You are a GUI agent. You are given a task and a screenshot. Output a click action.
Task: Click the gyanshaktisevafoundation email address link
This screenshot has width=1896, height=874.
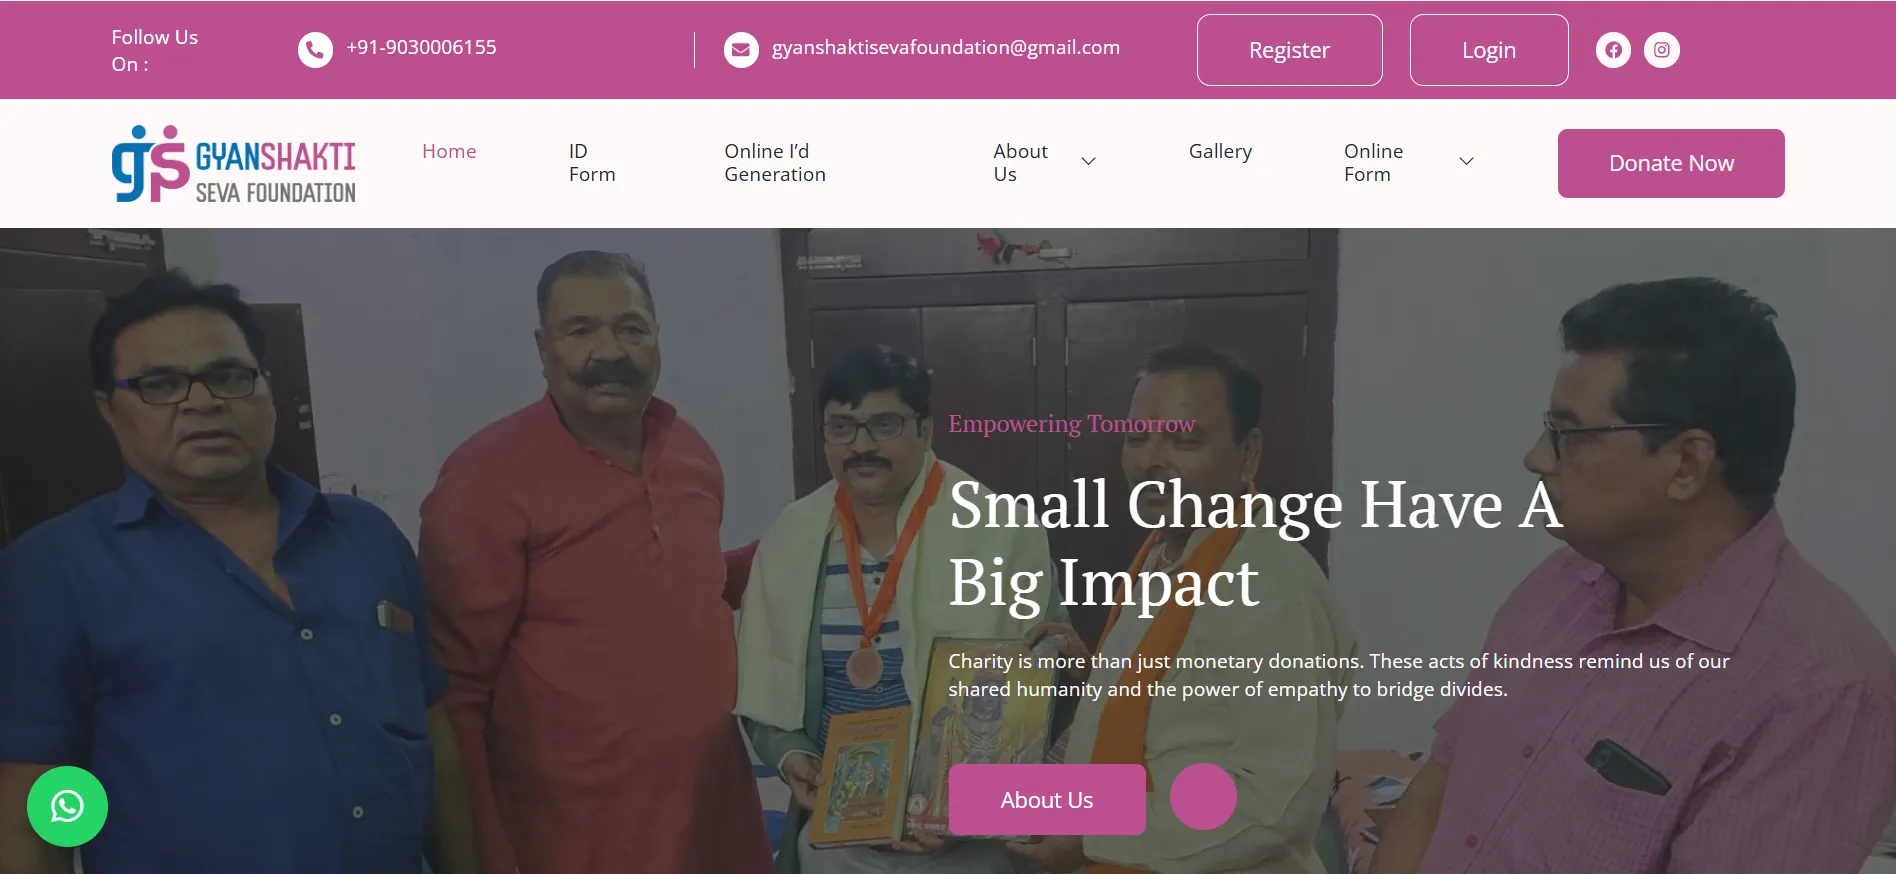[946, 47]
